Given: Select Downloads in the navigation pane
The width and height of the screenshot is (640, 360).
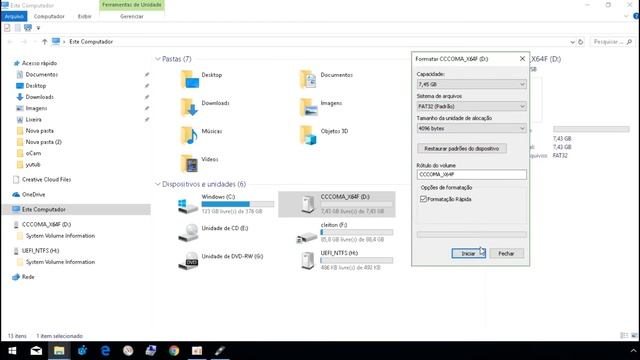Looking at the screenshot, I should 40,97.
